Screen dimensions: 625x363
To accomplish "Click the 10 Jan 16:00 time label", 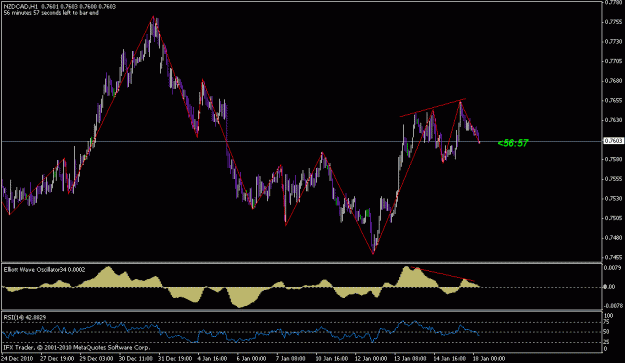I will 332,358.
